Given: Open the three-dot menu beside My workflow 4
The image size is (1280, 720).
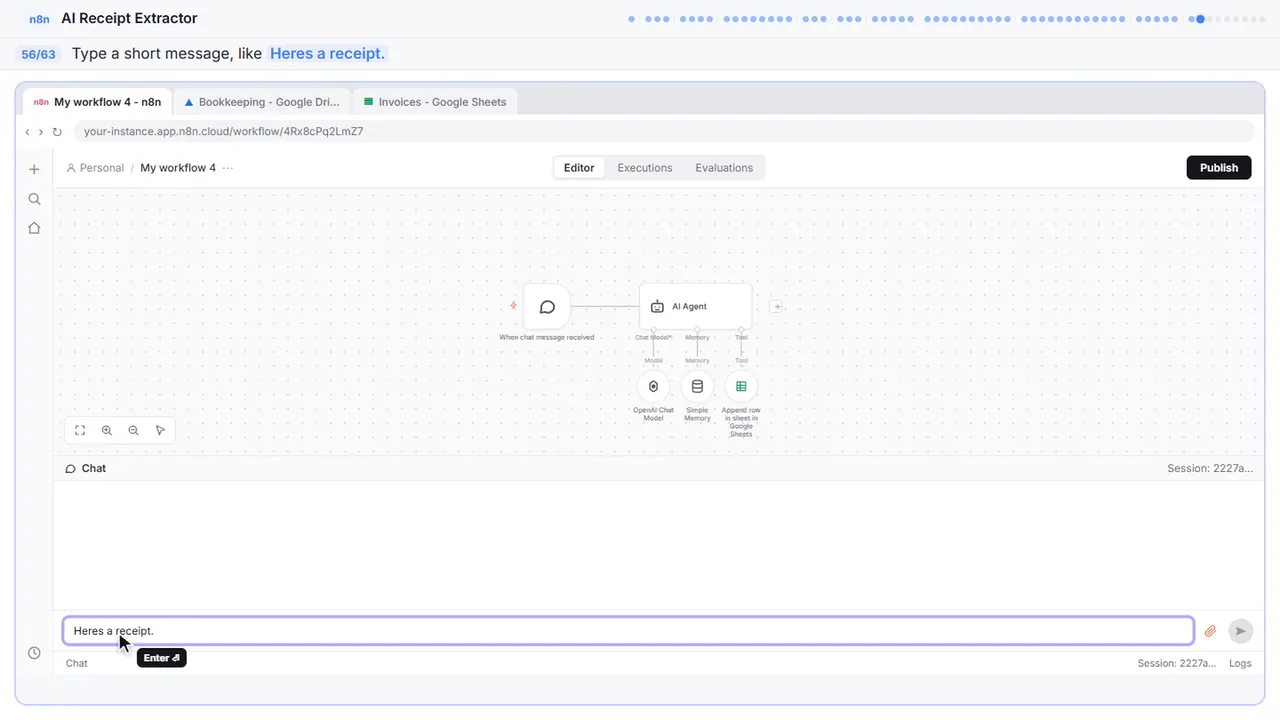Looking at the screenshot, I should click(x=228, y=168).
